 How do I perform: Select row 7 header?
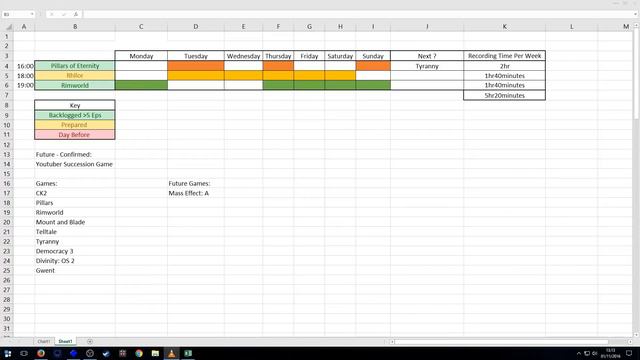7,95
